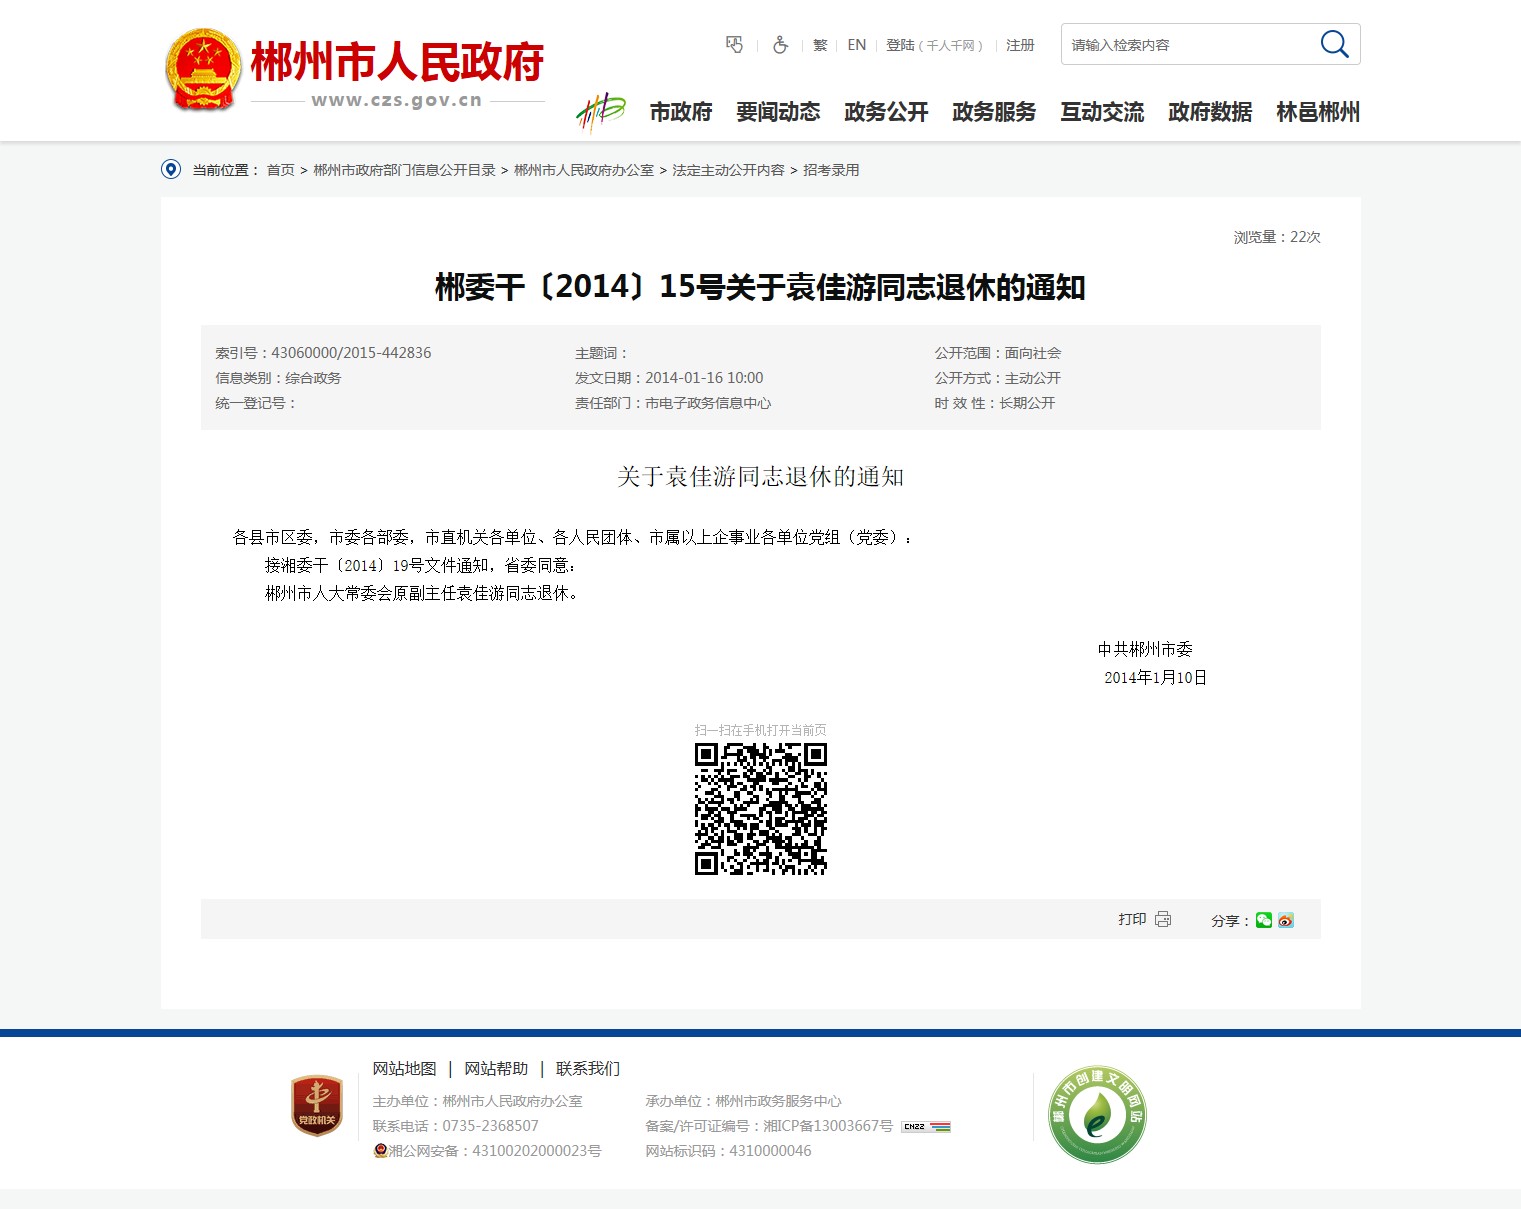Open the 要闻动态 navigation menu
This screenshot has width=1521, height=1209.
(778, 112)
